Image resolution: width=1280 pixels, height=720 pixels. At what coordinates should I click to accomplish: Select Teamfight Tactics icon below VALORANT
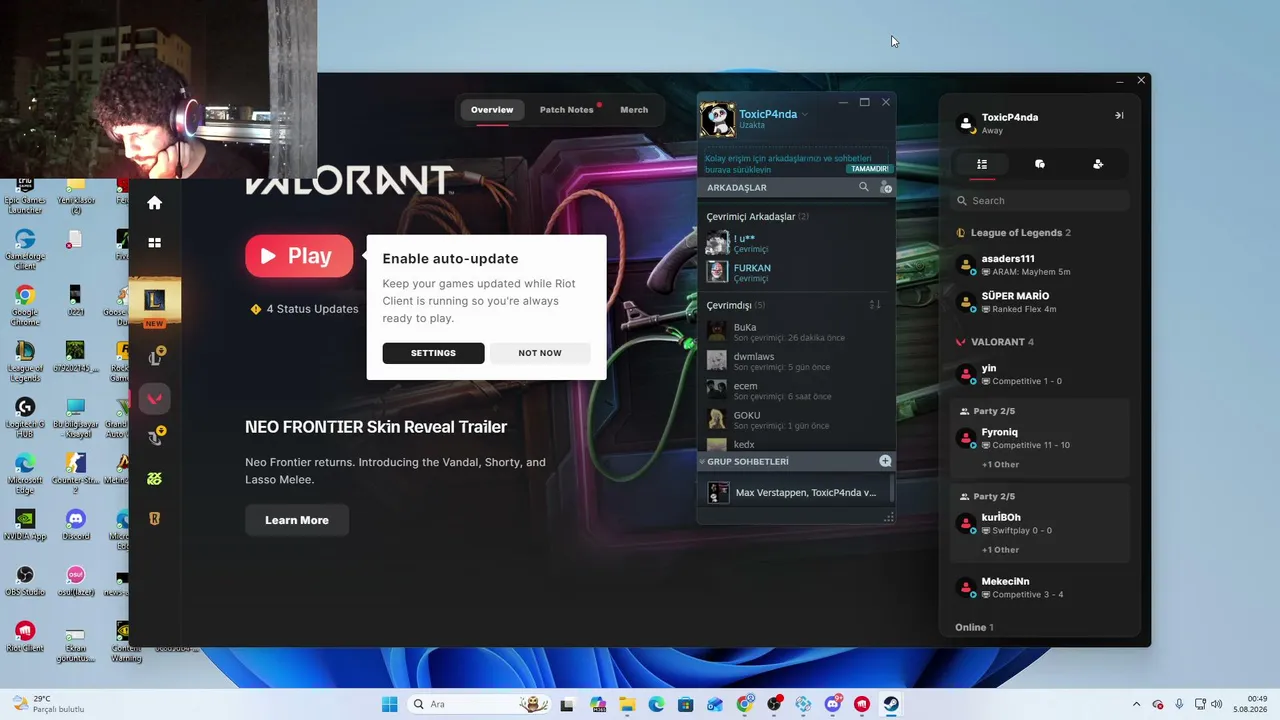click(155, 437)
